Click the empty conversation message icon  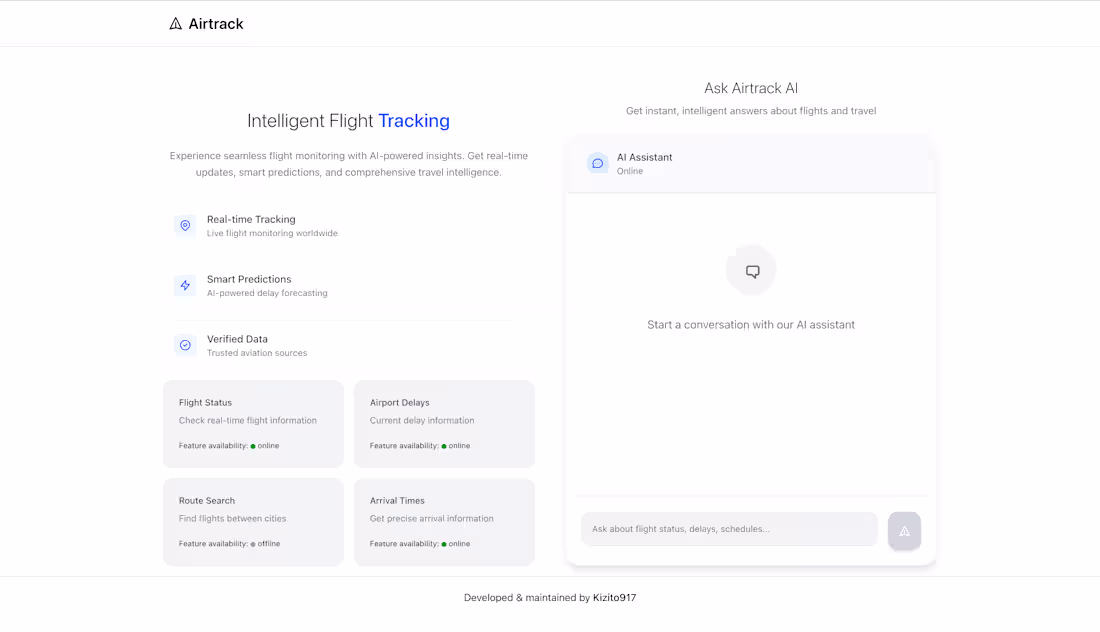[752, 271]
